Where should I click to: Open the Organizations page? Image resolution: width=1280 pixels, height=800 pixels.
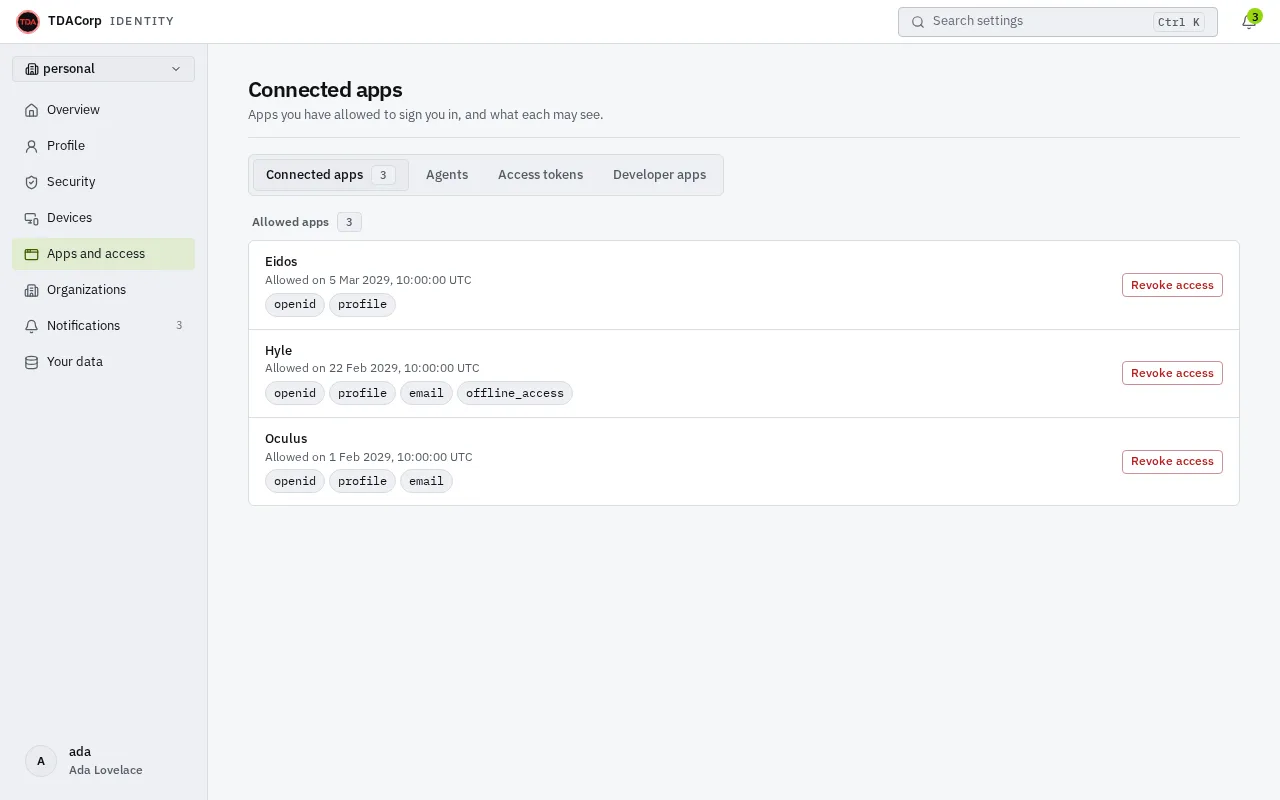point(103,290)
